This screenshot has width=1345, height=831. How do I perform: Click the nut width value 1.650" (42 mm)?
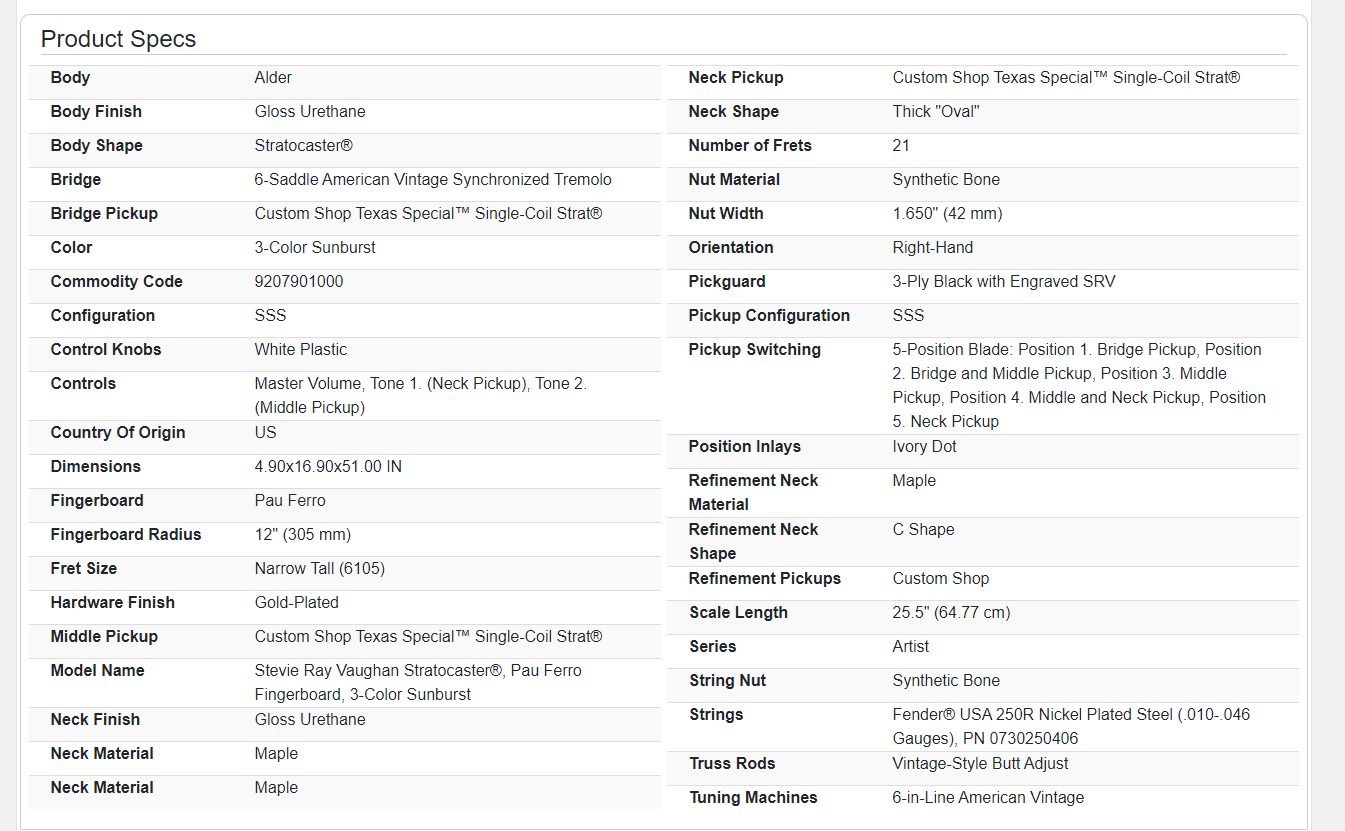(x=947, y=214)
